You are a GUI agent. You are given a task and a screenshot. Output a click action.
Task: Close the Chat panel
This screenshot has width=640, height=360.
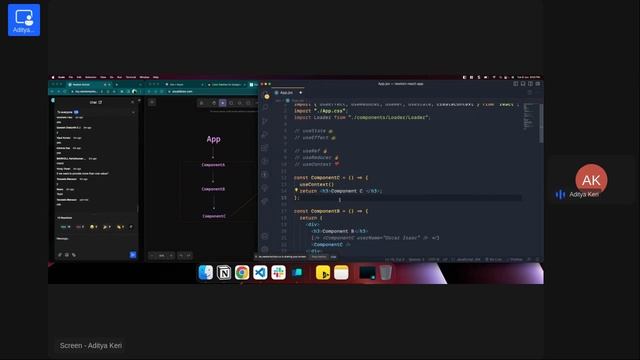[132, 102]
